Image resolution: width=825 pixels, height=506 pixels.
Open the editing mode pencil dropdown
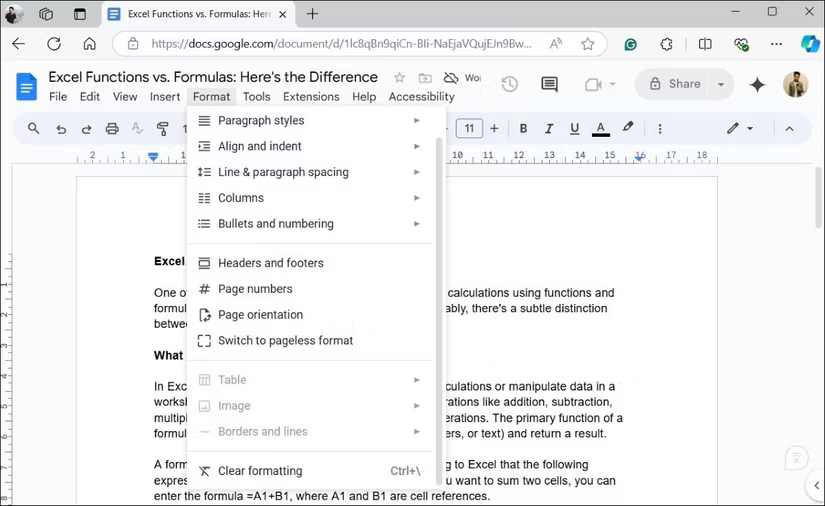pyautogui.click(x=740, y=128)
